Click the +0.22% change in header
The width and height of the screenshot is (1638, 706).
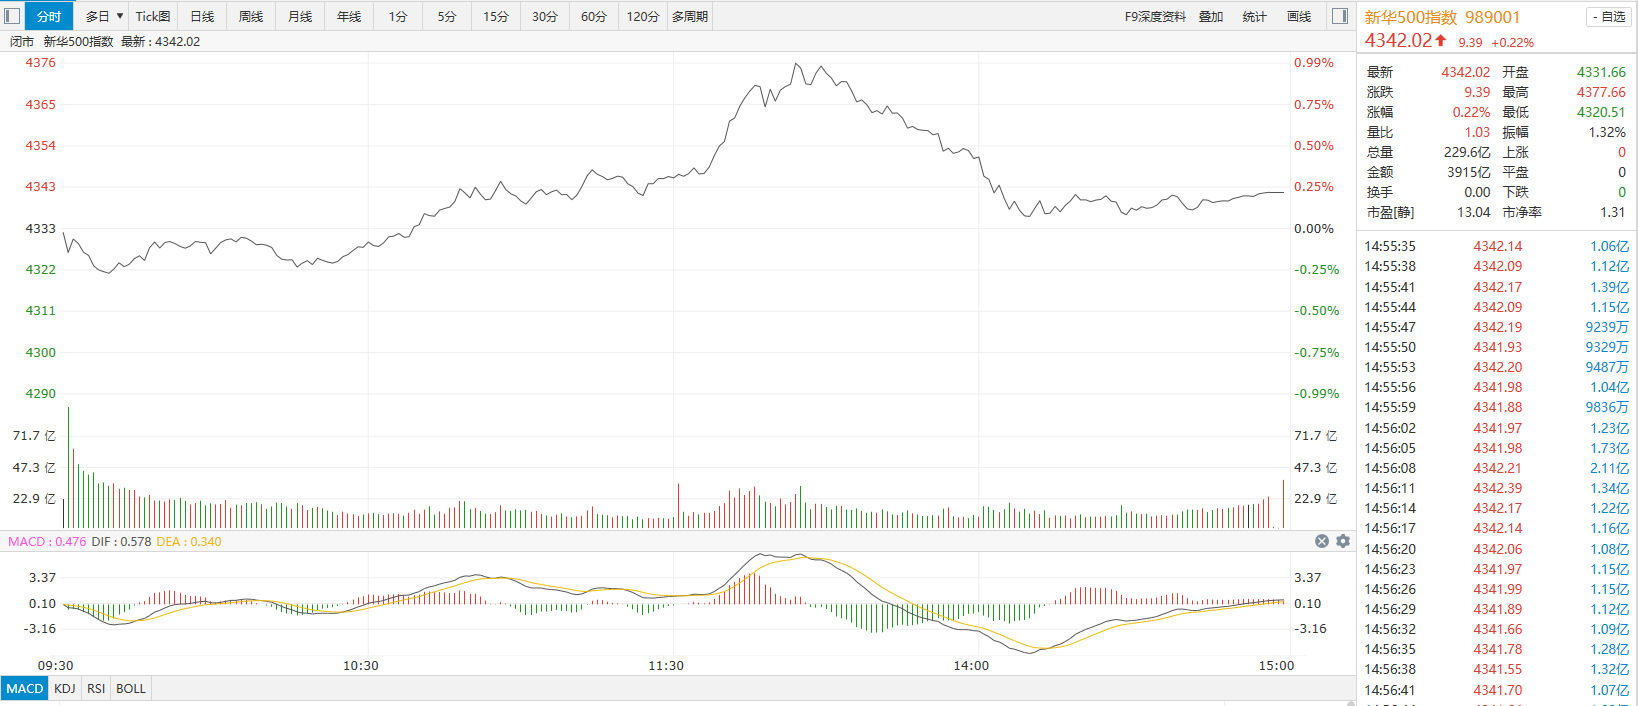1512,43
